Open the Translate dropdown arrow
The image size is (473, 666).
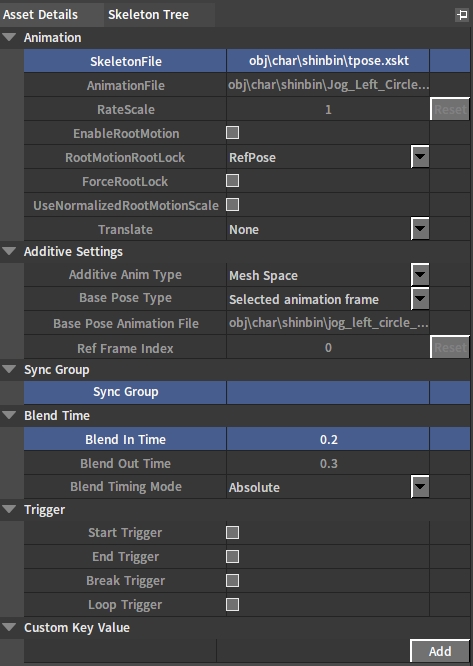coord(420,229)
